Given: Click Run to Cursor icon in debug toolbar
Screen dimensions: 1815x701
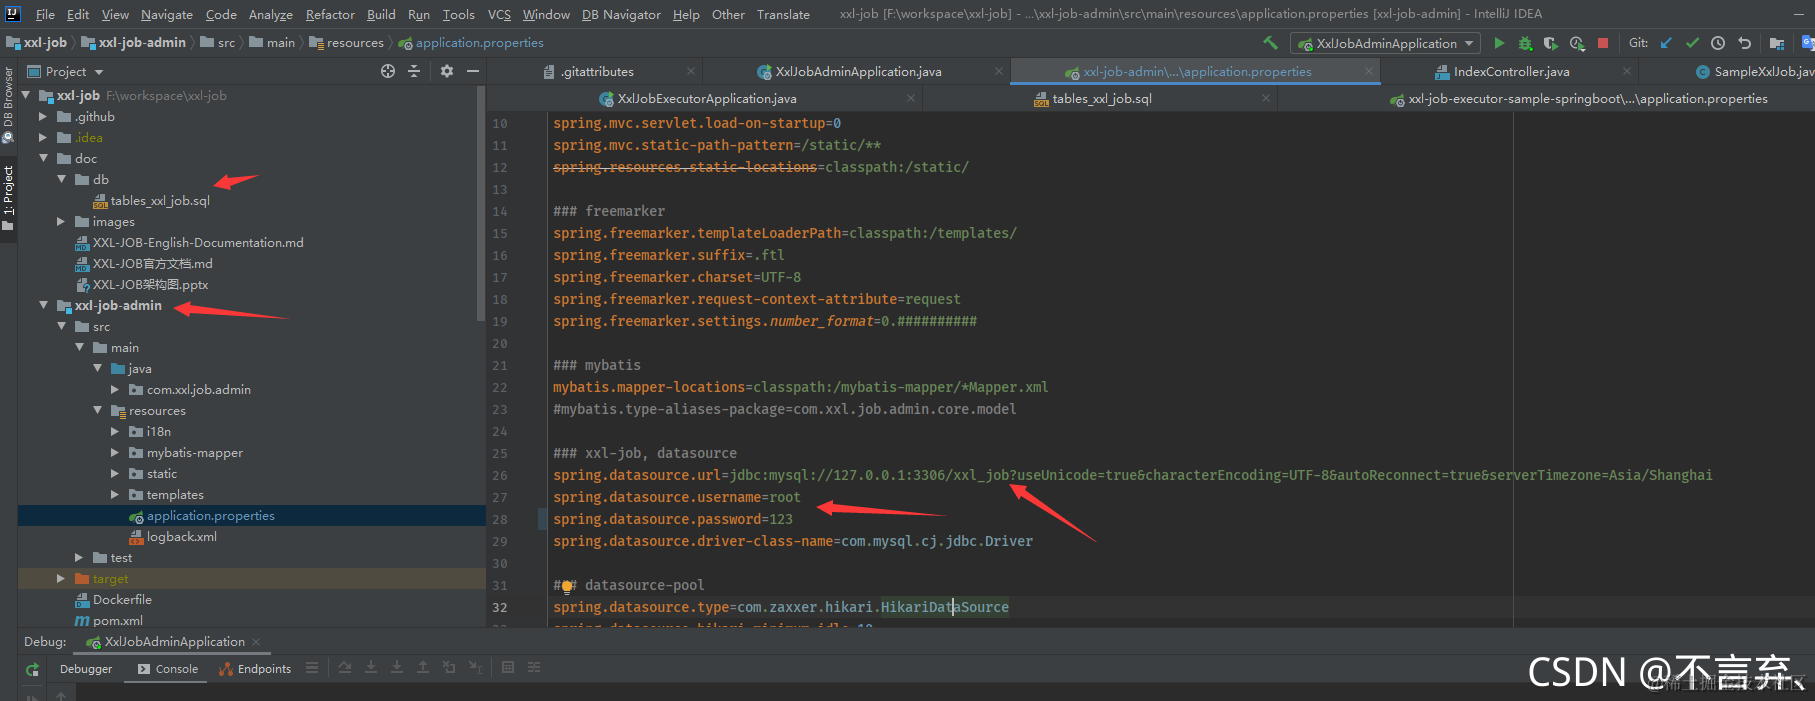Looking at the screenshot, I should 475,668.
